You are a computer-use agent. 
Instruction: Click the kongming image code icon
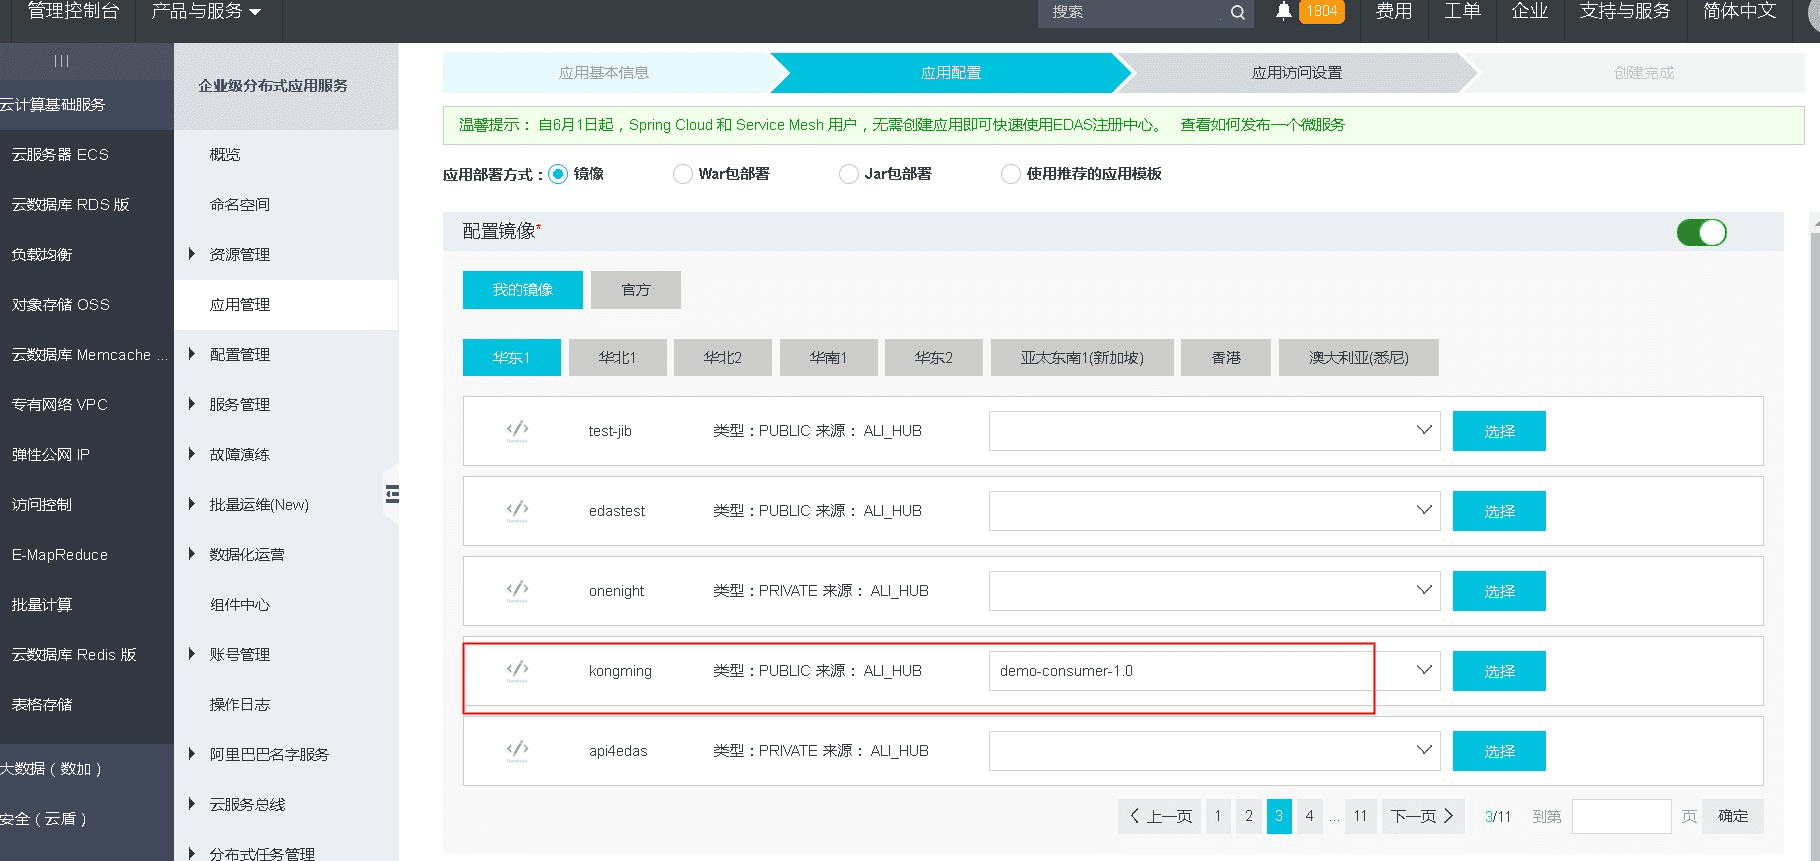517,671
